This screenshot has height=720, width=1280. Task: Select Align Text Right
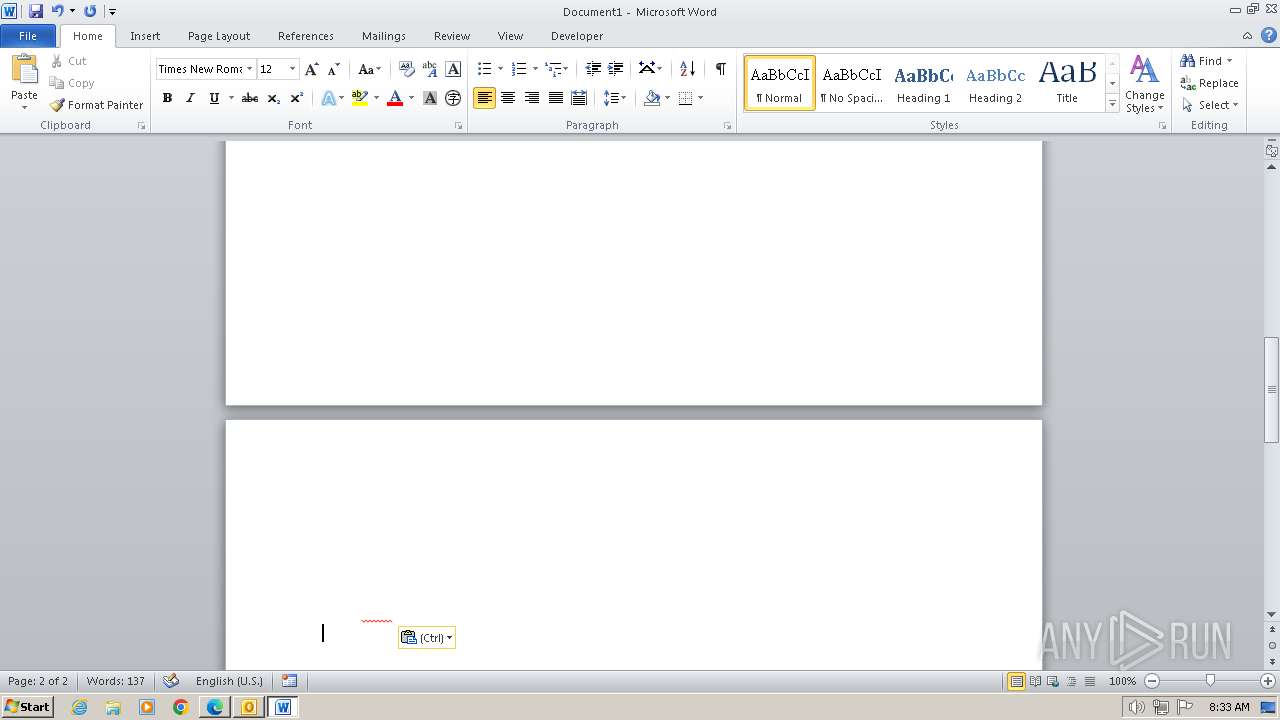click(531, 98)
